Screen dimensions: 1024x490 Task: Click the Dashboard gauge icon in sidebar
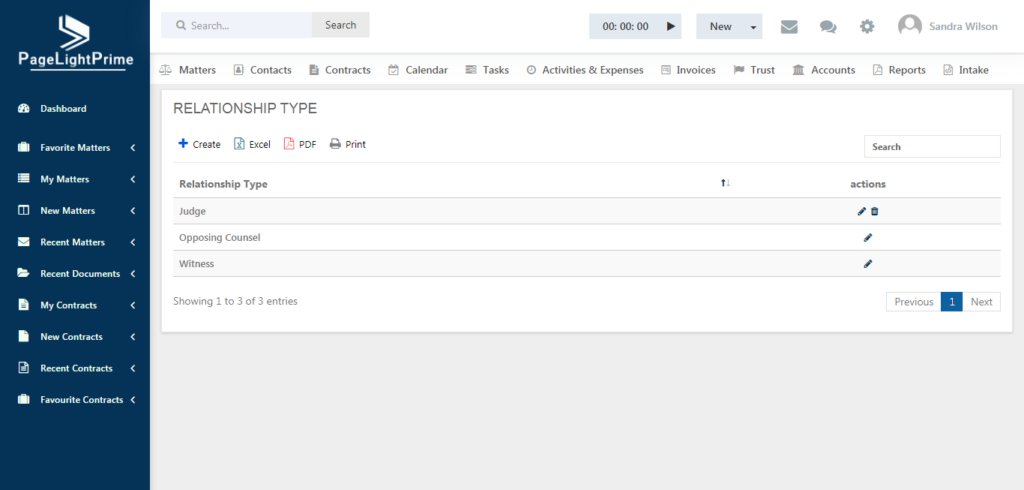(x=24, y=108)
